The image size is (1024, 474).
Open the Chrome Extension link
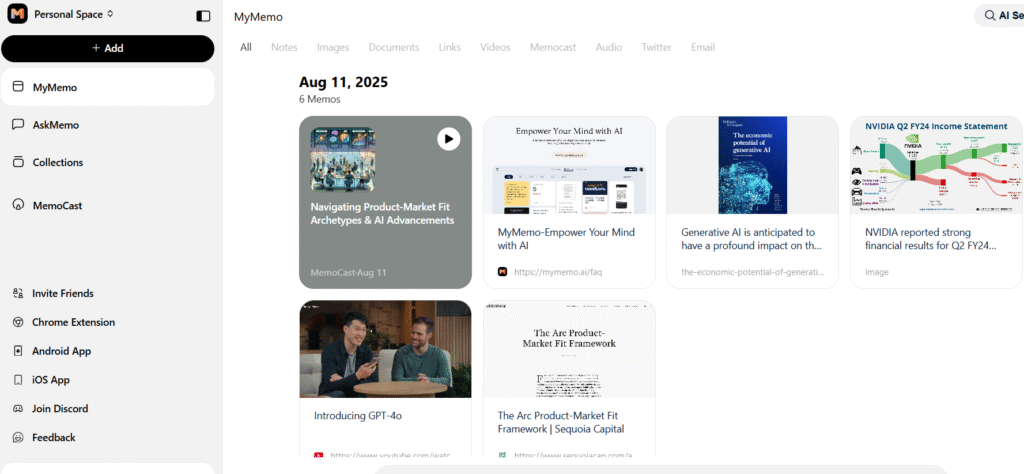[73, 322]
